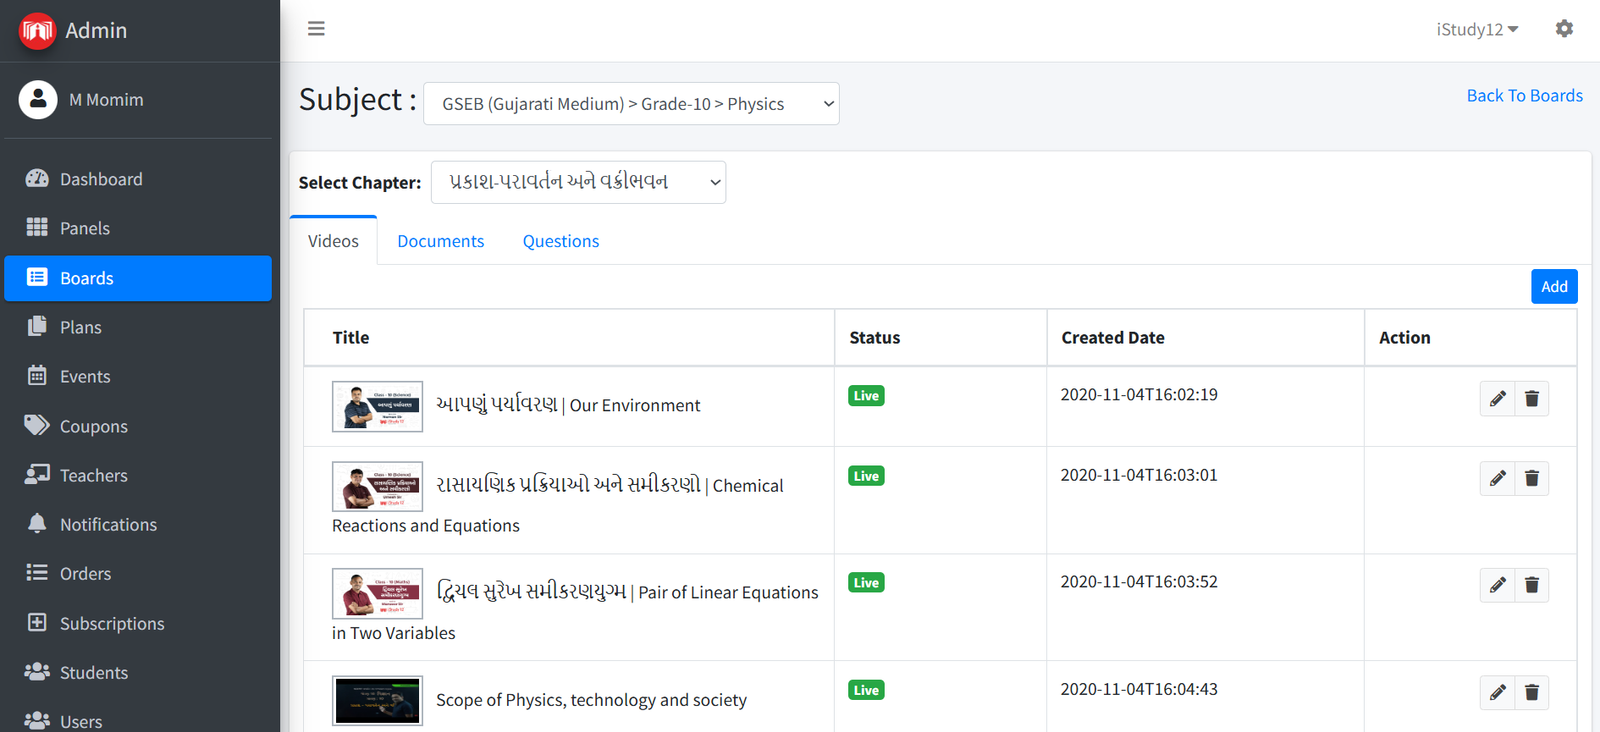Open Subscriptions in the sidebar
This screenshot has height=732, width=1600.
(112, 623)
